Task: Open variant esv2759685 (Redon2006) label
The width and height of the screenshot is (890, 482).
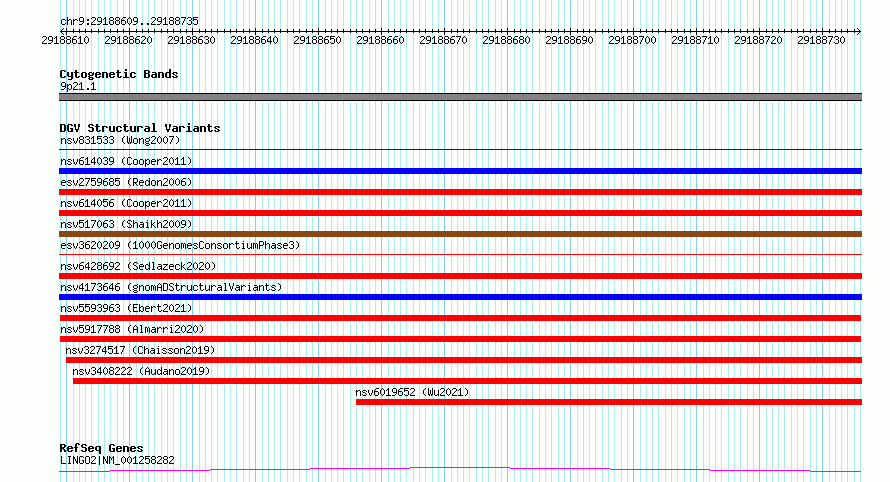Action: click(x=126, y=182)
